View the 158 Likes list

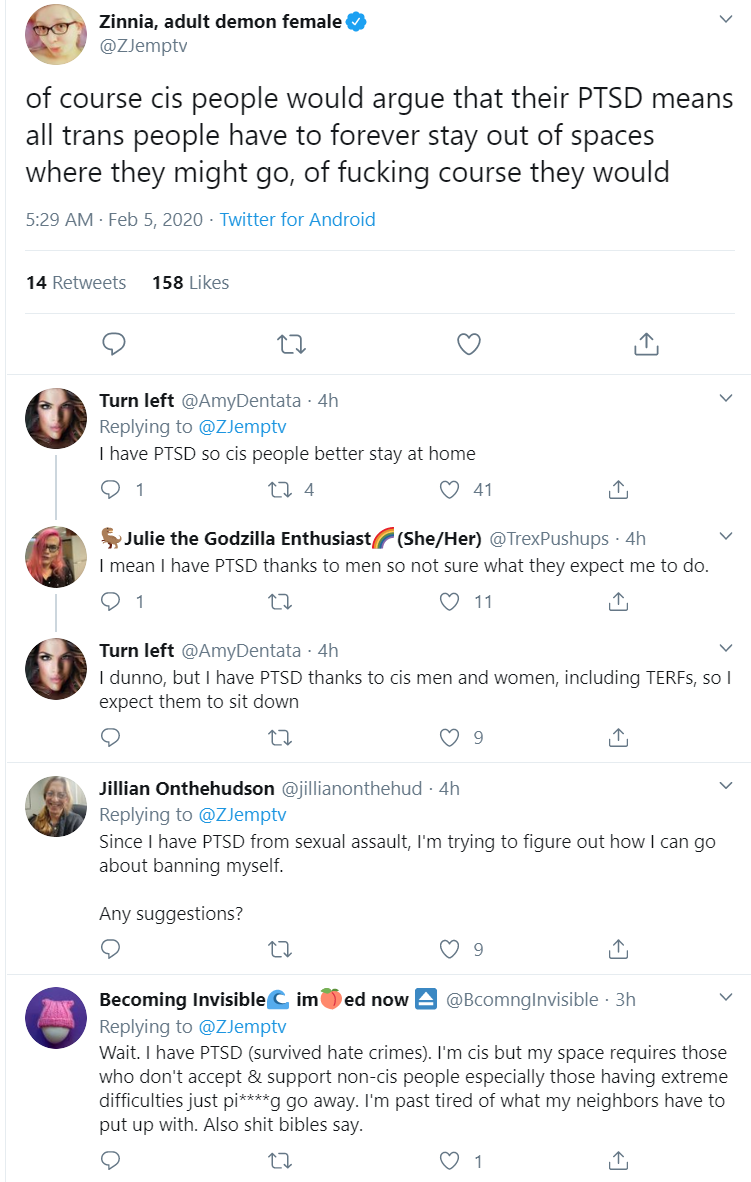(x=191, y=283)
